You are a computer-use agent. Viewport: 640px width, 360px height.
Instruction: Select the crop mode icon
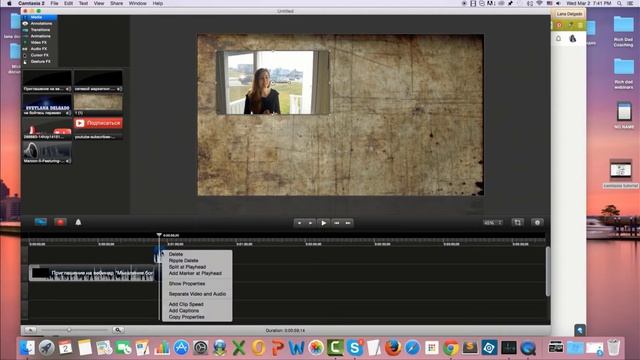coord(518,222)
